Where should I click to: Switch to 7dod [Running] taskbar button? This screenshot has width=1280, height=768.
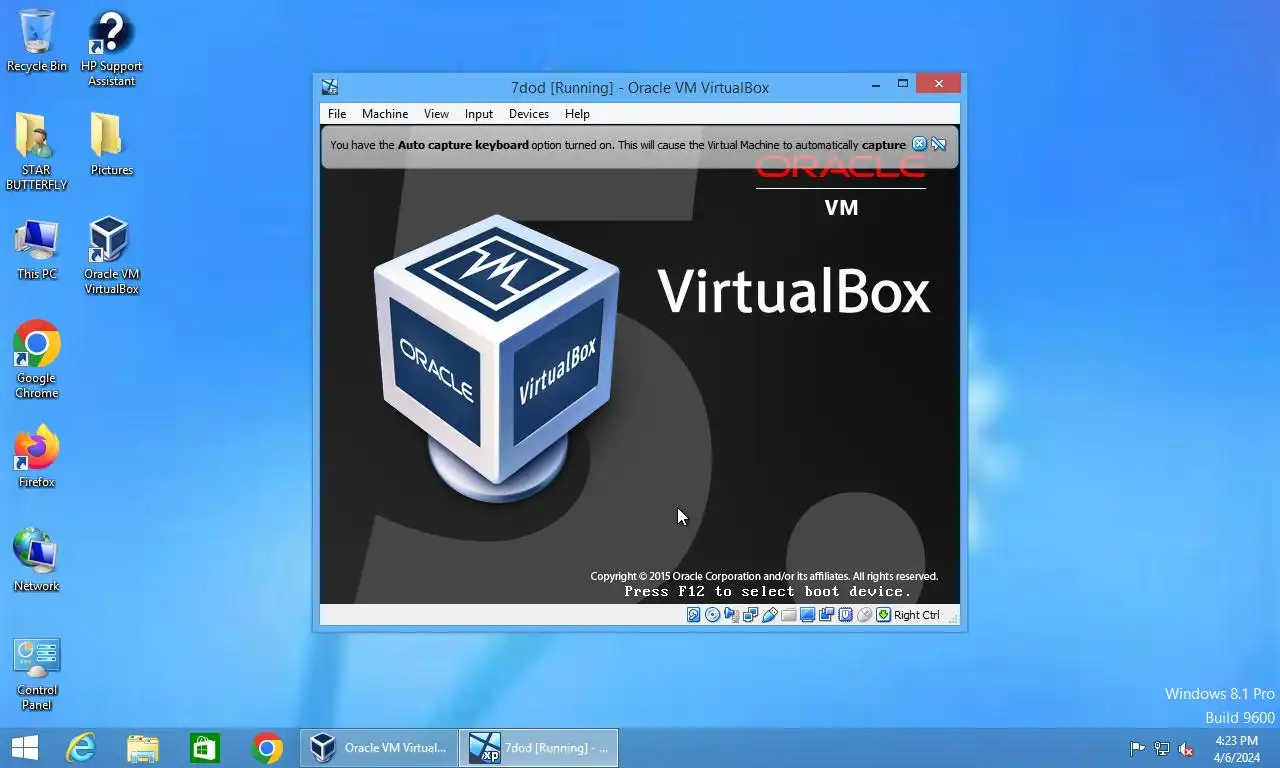539,748
